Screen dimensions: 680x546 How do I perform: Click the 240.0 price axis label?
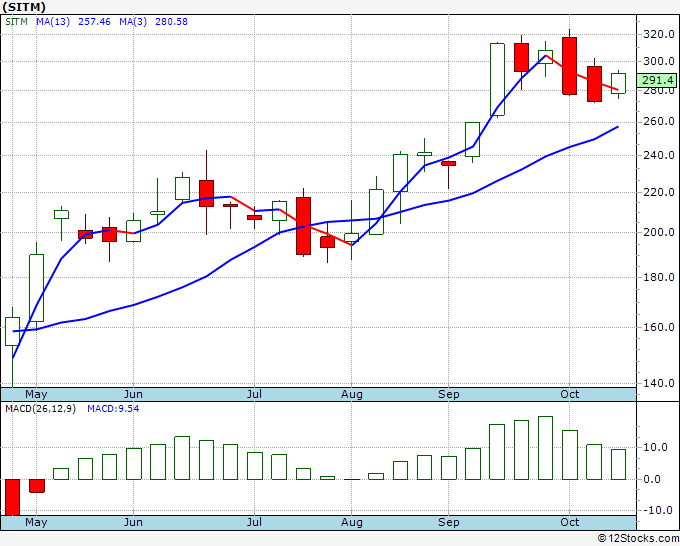coord(658,155)
